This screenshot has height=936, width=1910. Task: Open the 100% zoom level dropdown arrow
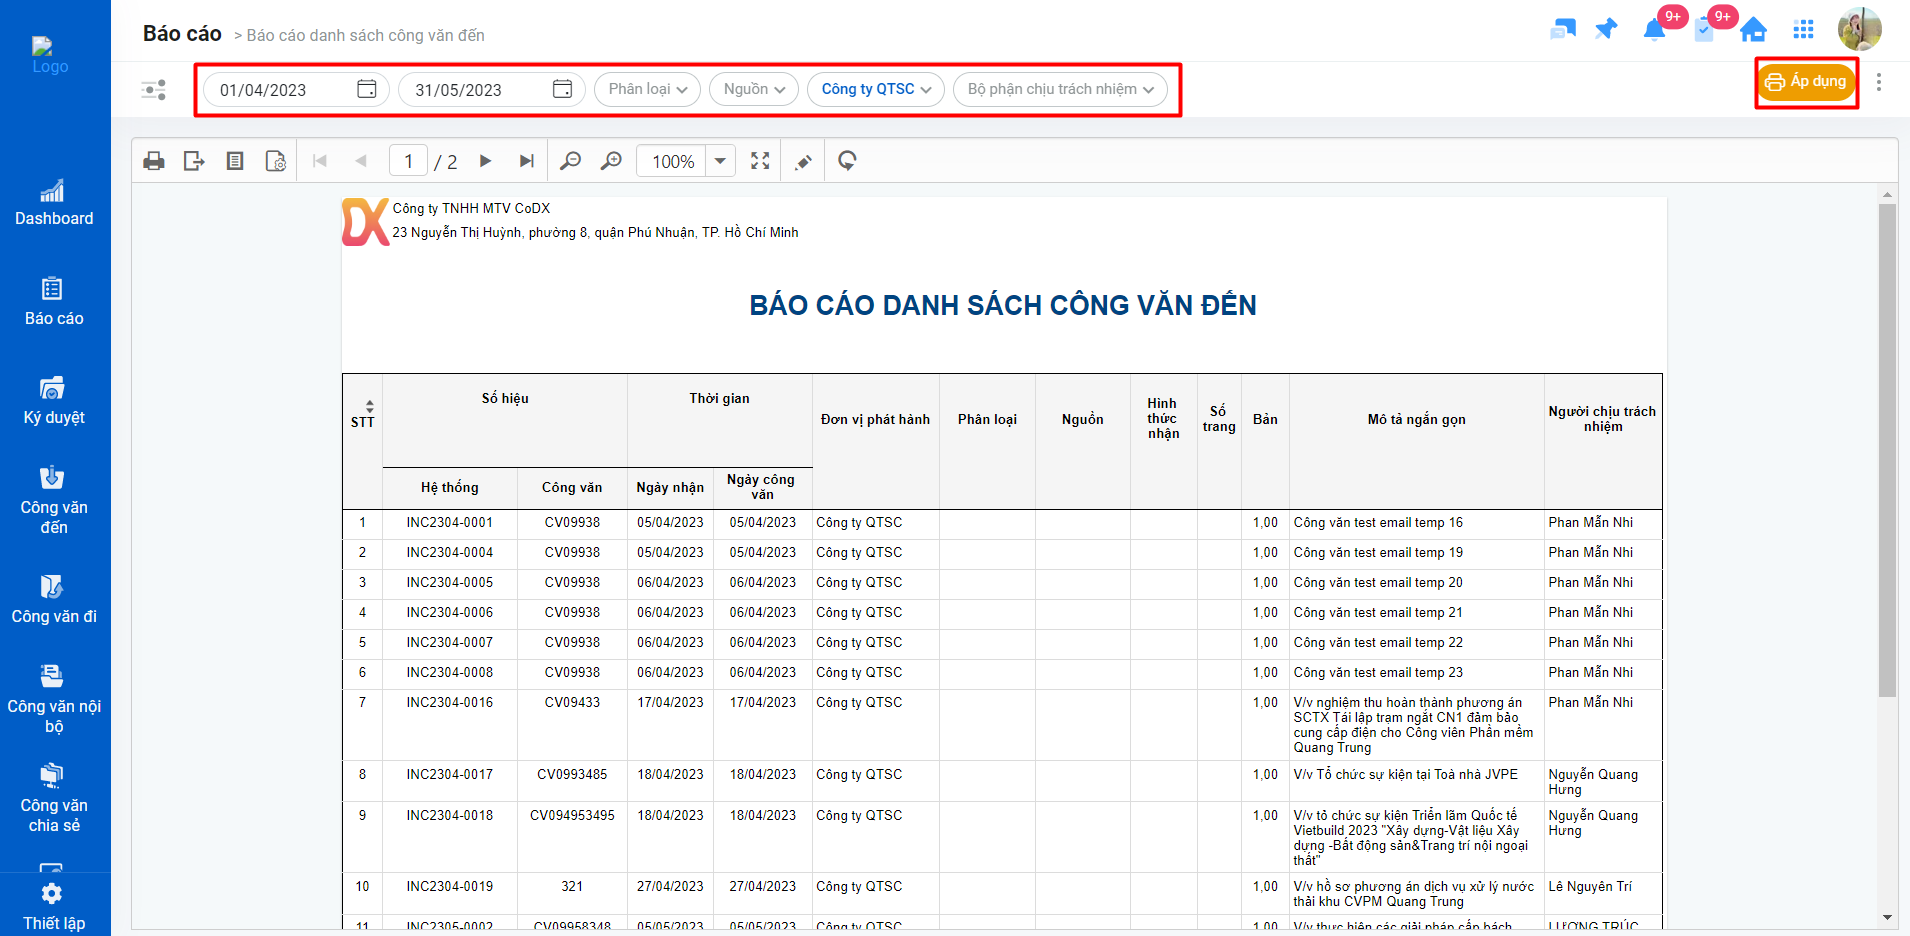(720, 161)
